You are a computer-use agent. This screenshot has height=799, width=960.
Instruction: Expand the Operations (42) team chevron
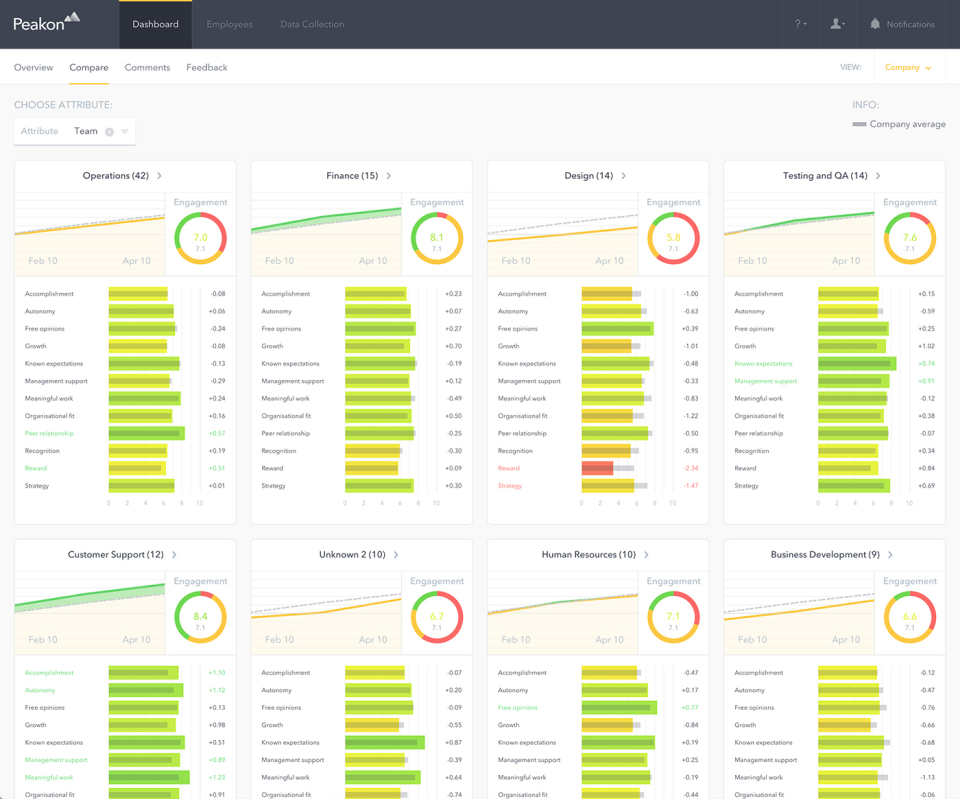160,176
